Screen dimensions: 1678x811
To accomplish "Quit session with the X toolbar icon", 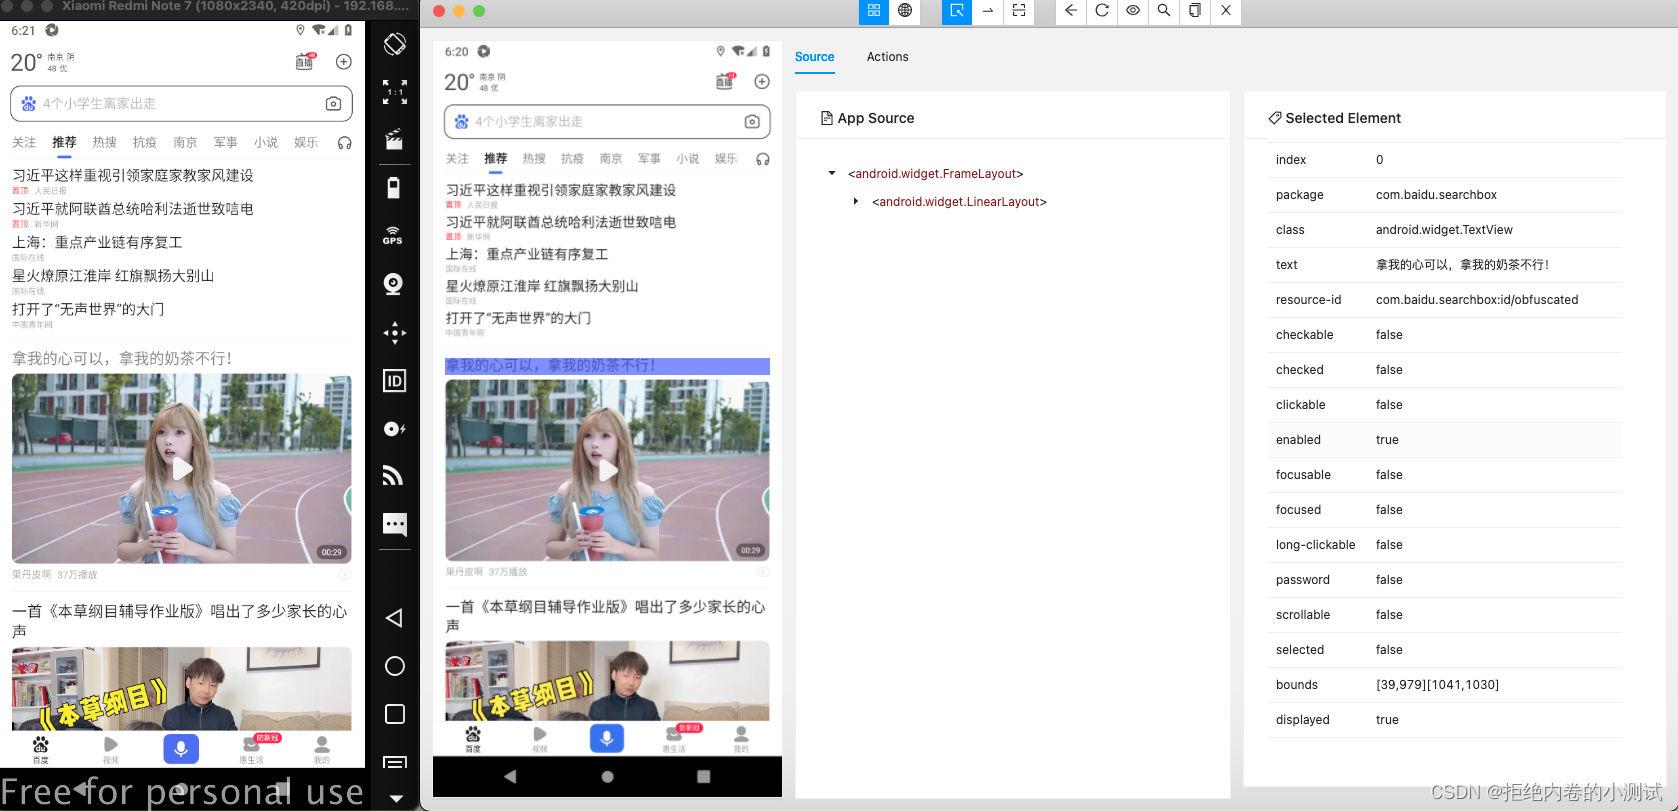I will (x=1226, y=10).
